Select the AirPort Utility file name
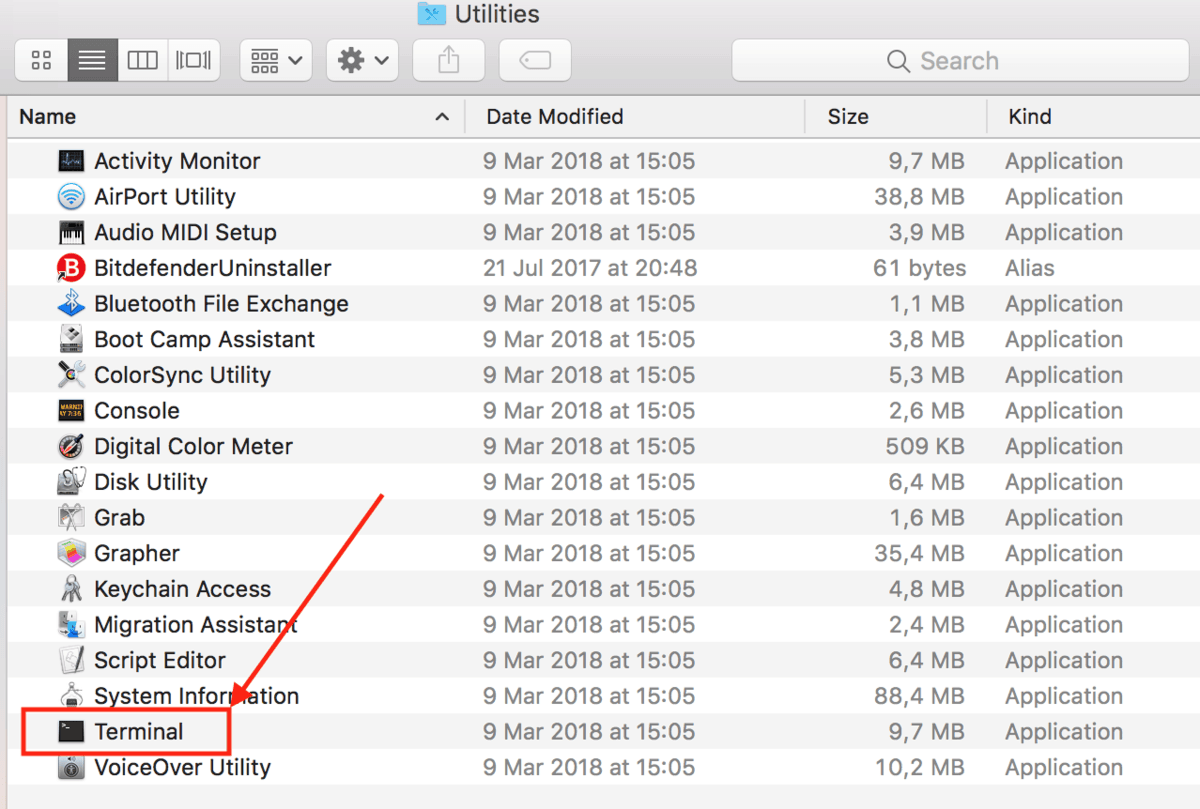 pyautogui.click(x=165, y=197)
